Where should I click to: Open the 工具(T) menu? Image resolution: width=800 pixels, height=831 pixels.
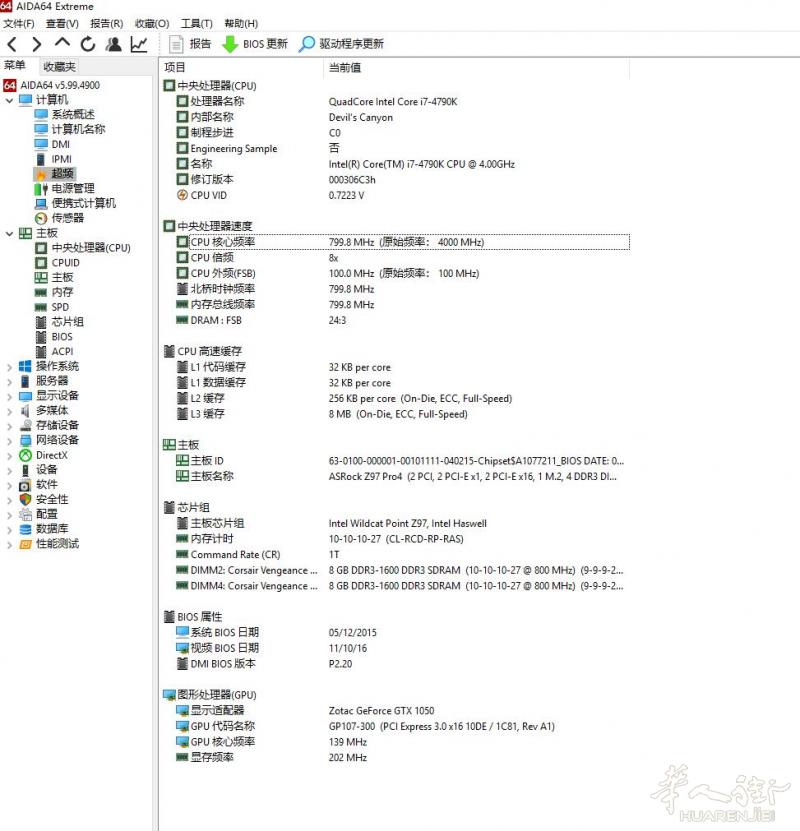(197, 23)
